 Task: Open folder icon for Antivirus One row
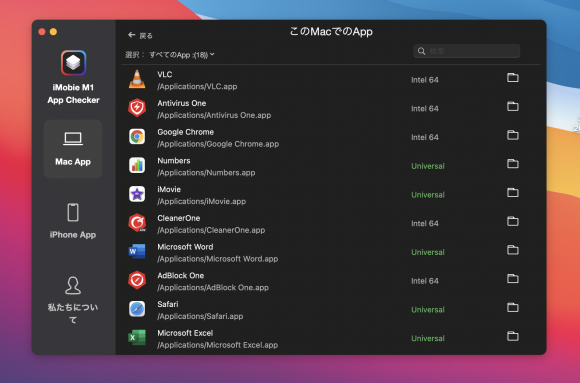513,107
